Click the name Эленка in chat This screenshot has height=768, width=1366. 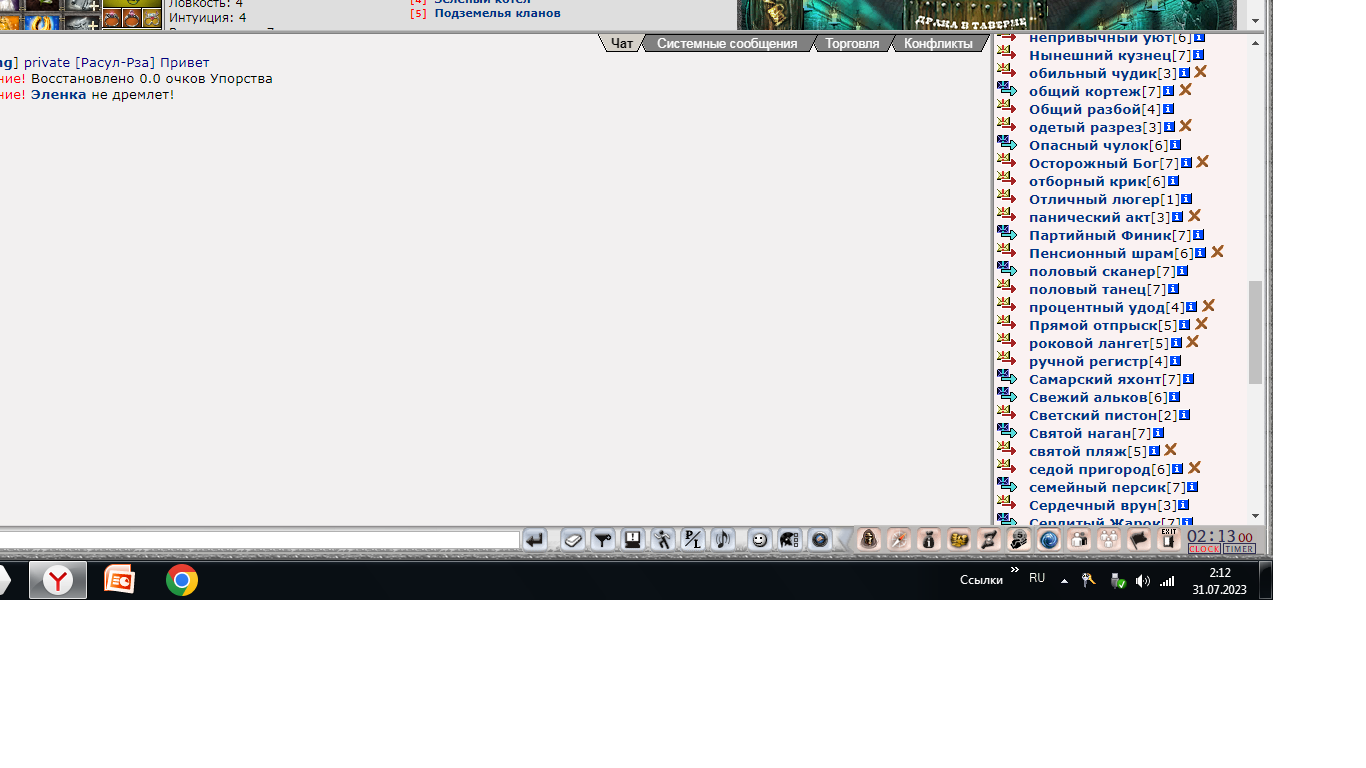point(59,94)
